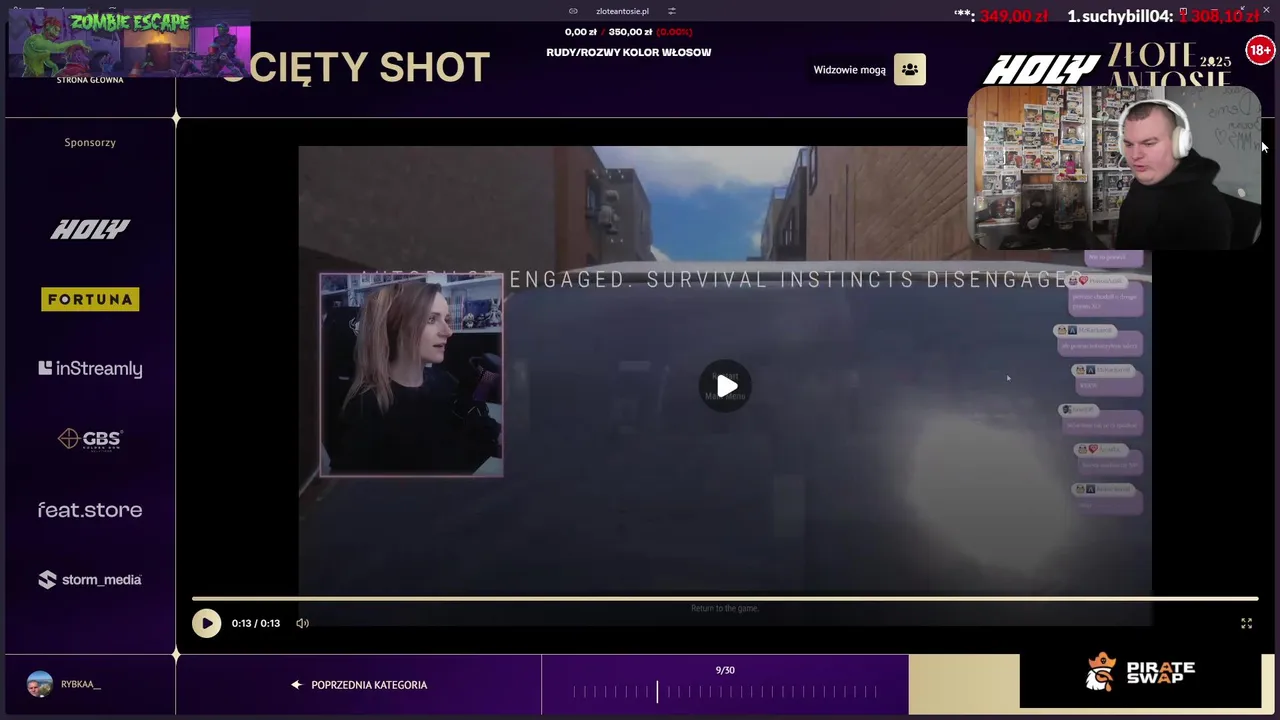Open the inStreamly sponsor logo
Viewport: 1280px width, 720px height.
tap(90, 369)
